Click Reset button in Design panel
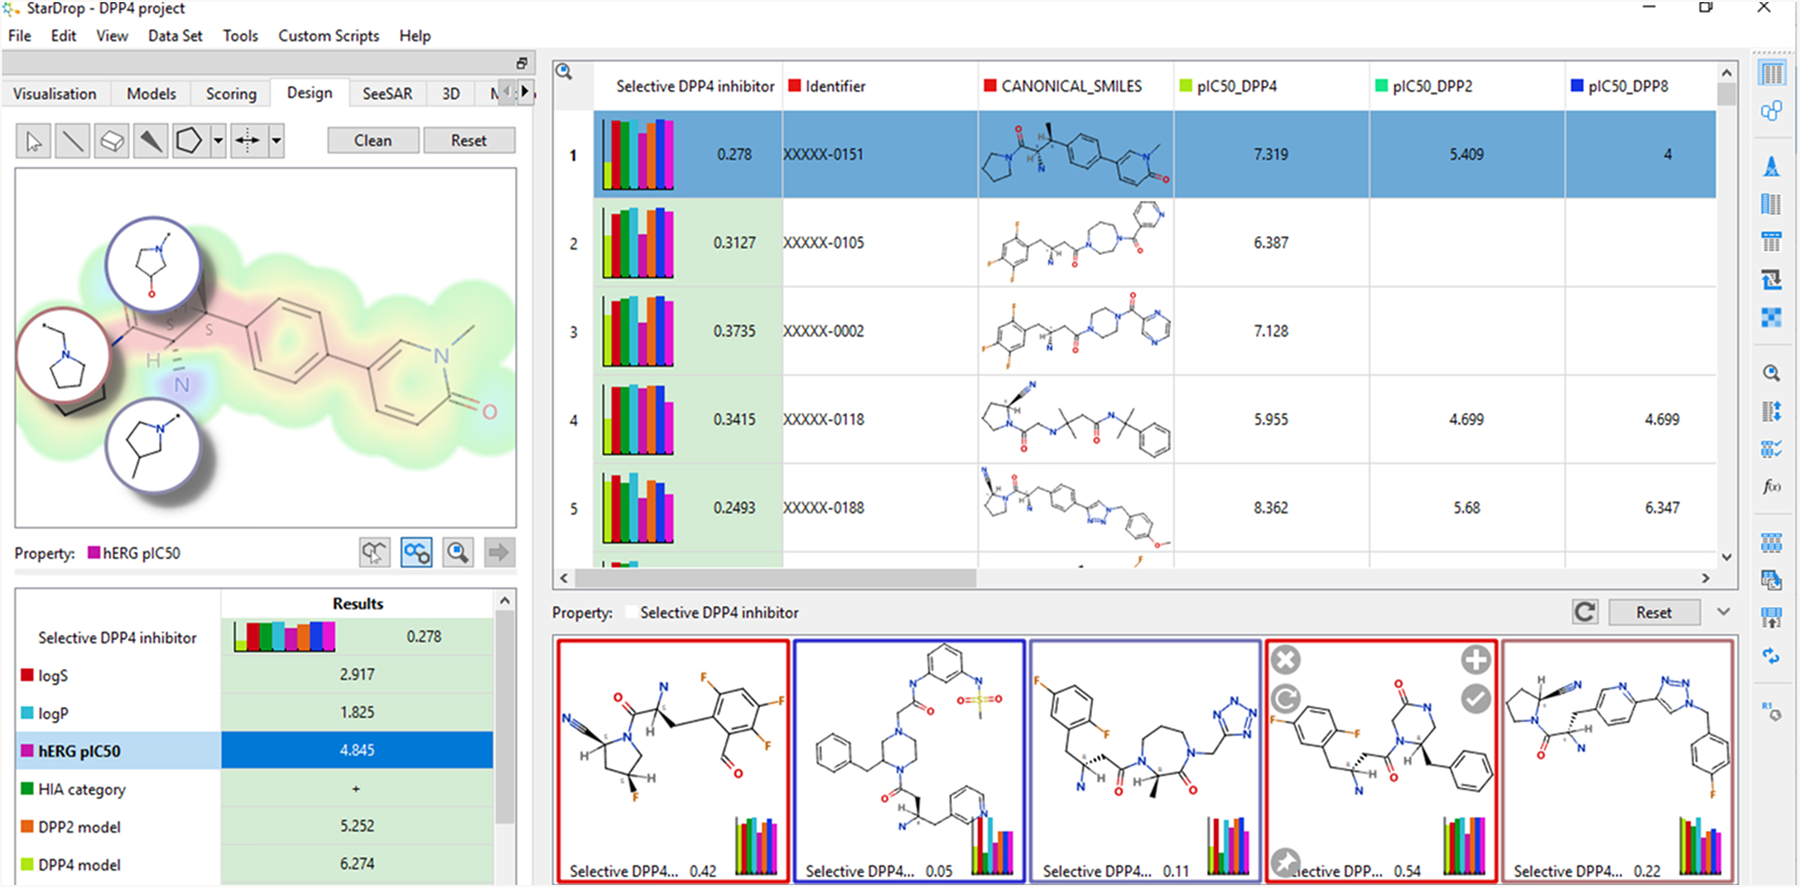This screenshot has width=1800, height=887. point(468,141)
